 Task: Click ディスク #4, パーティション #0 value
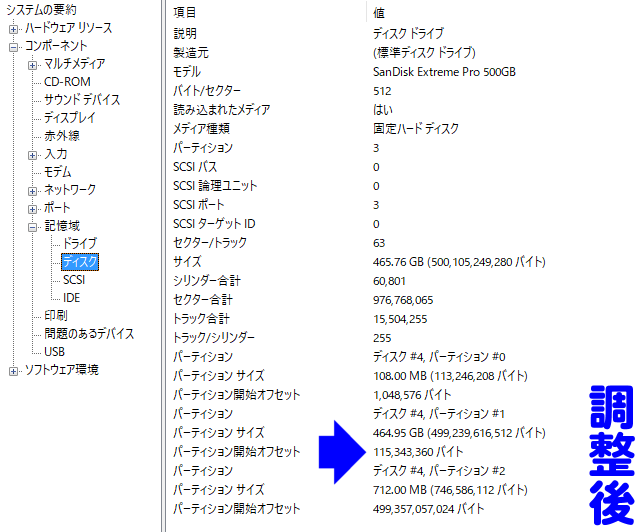[x=439, y=357]
